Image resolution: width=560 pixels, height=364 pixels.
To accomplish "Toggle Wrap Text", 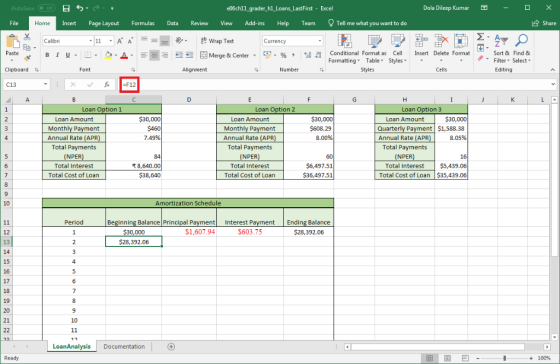I will pyautogui.click(x=217, y=41).
